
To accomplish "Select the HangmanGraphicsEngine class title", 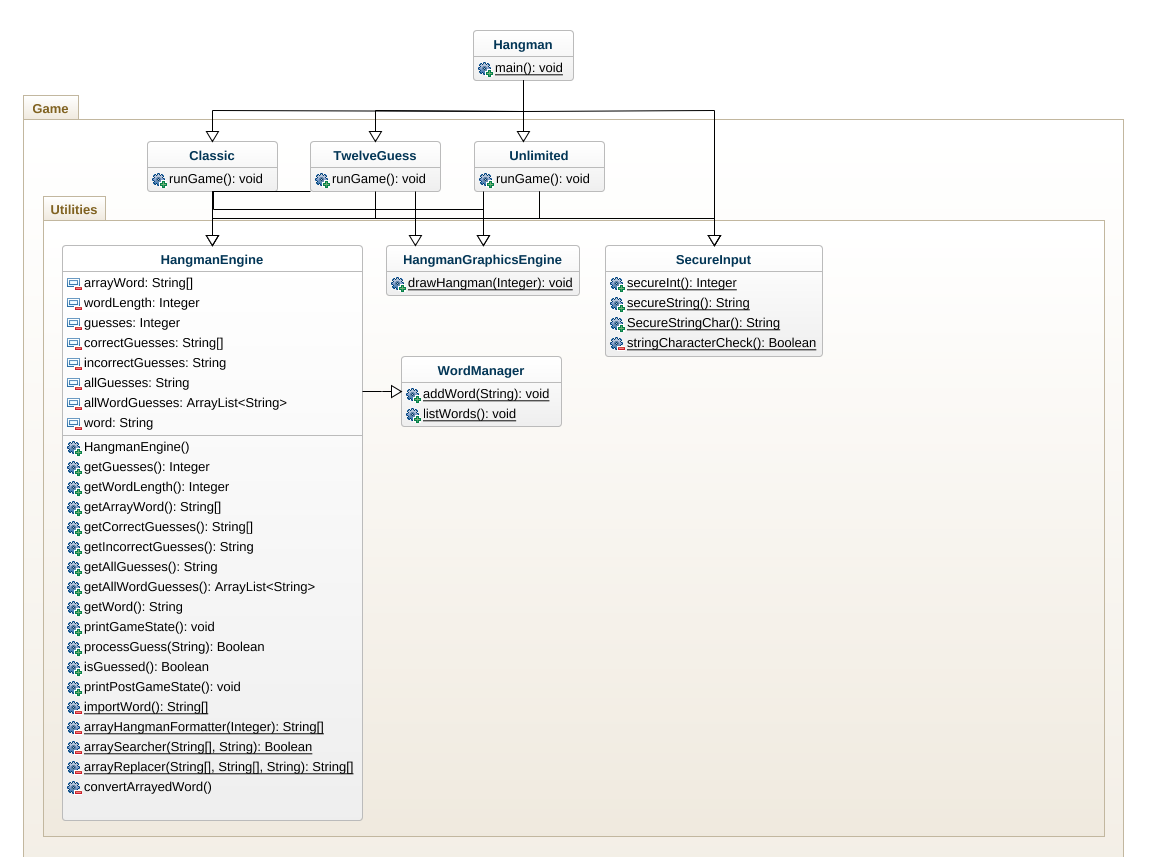I will pos(483,260).
